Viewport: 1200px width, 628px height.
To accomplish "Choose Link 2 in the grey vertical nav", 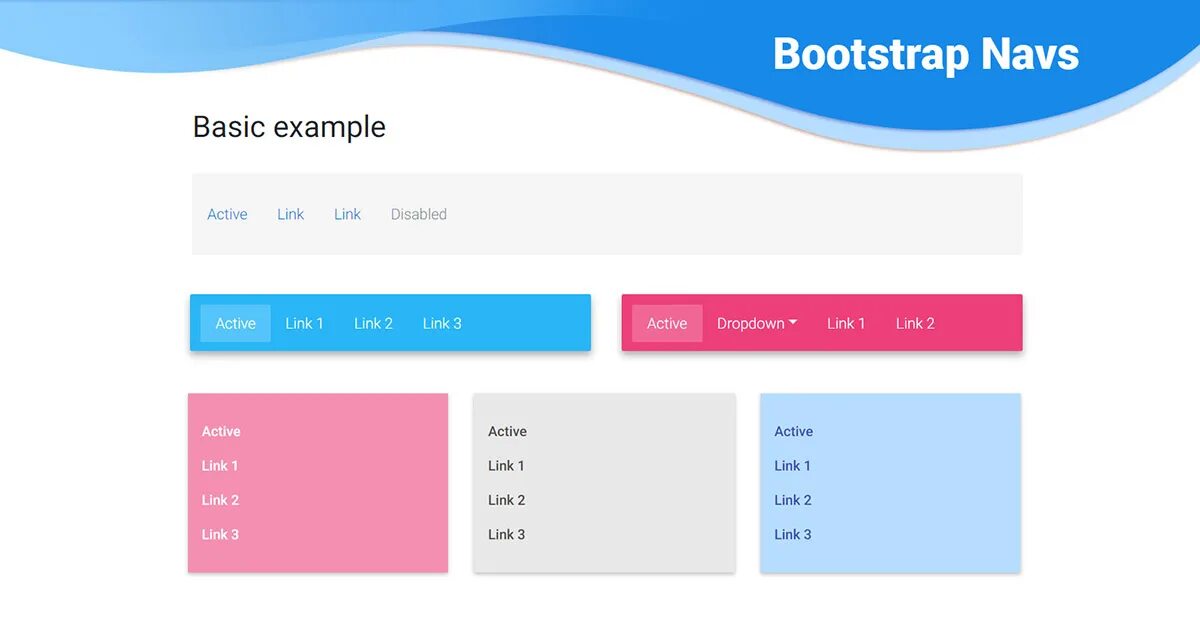I will [506, 500].
